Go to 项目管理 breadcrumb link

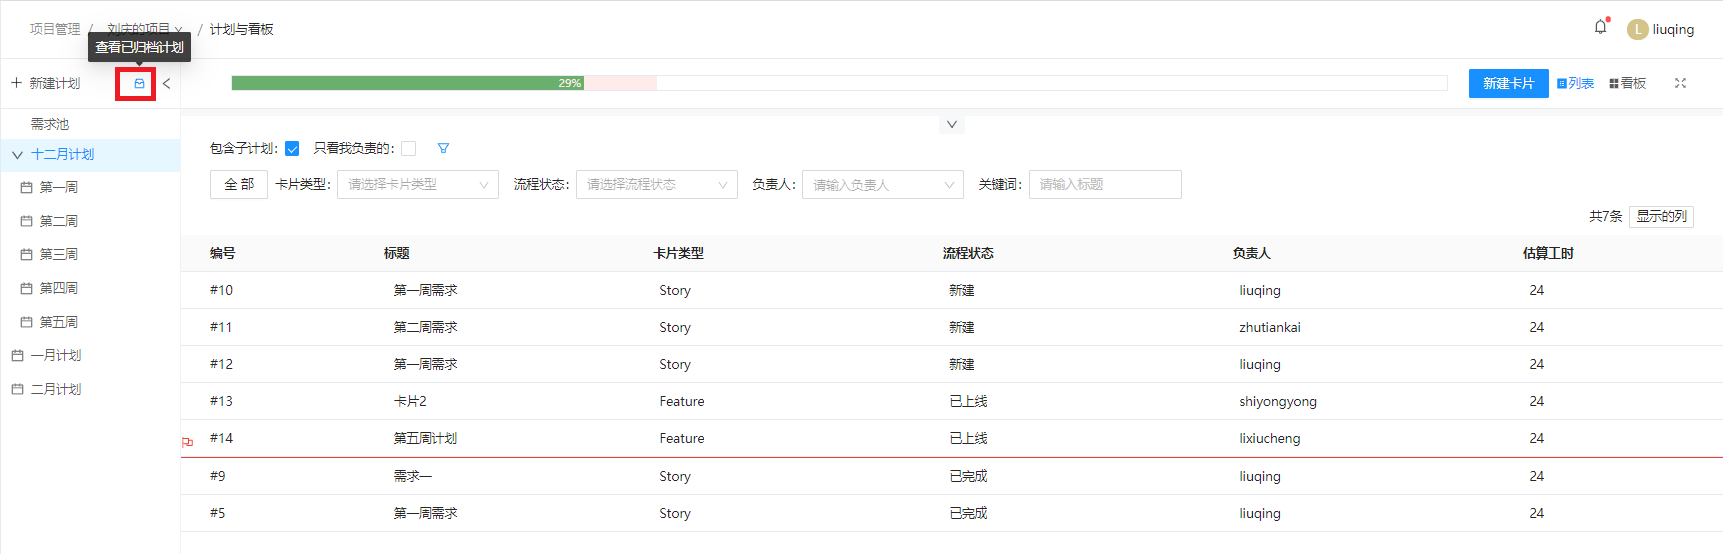[55, 29]
